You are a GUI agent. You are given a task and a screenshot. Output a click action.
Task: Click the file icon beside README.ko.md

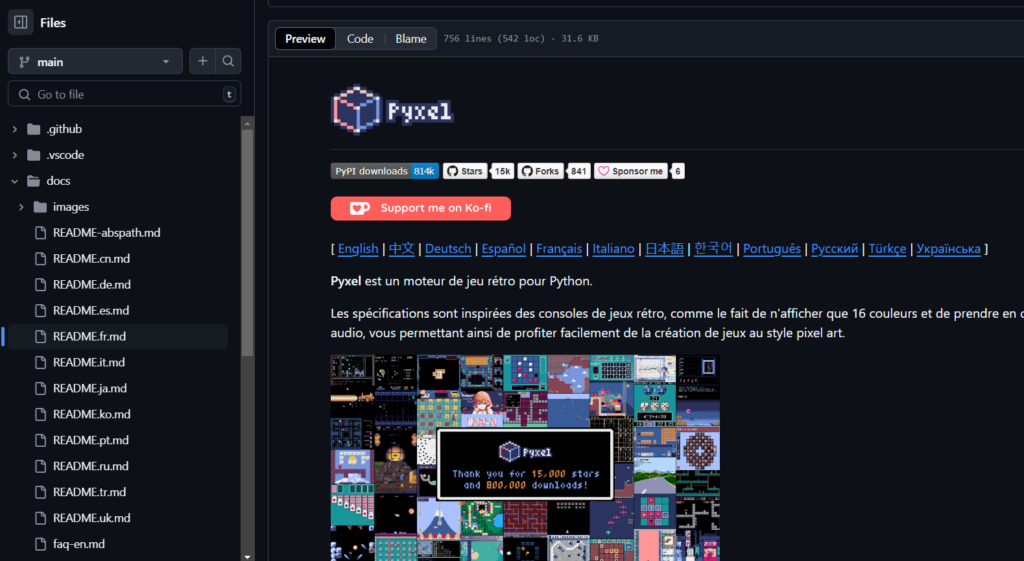coord(40,414)
